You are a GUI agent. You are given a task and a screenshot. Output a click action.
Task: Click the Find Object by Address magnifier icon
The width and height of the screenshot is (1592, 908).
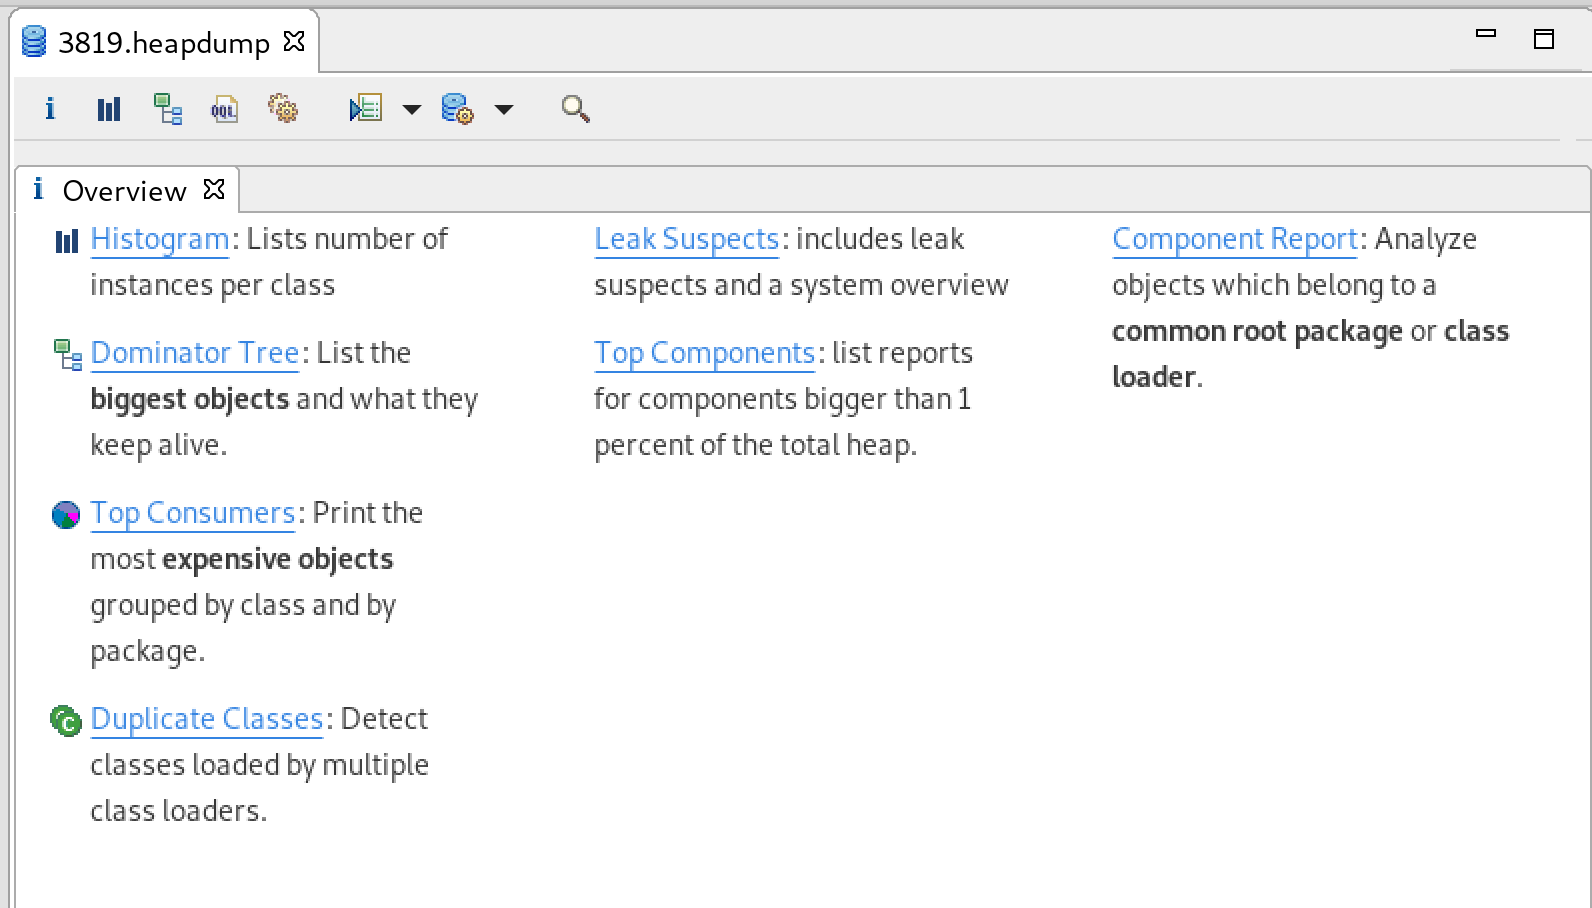[576, 108]
